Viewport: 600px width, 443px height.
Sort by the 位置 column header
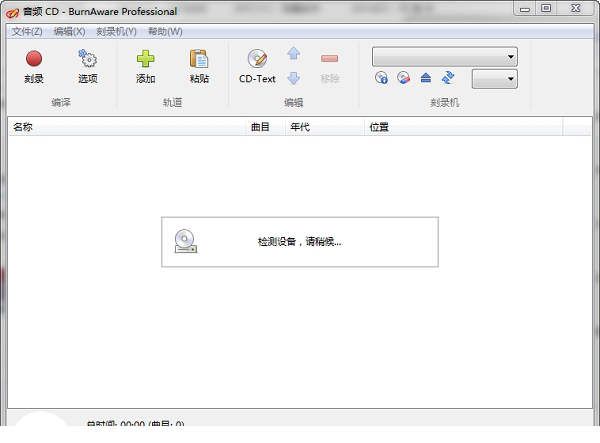click(463, 127)
